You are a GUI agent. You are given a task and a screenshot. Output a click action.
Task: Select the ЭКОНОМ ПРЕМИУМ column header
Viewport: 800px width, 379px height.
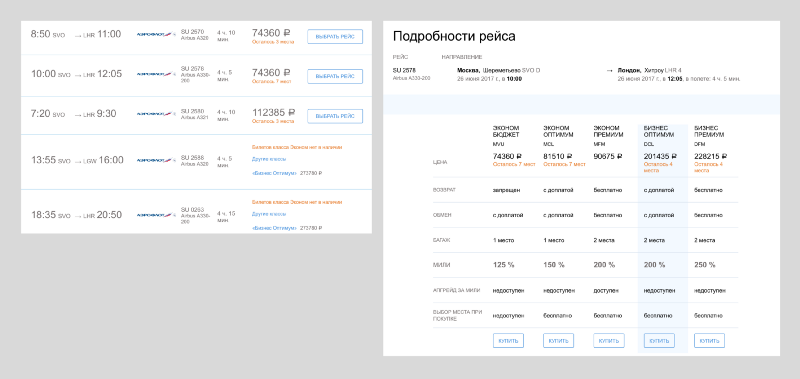pos(608,132)
